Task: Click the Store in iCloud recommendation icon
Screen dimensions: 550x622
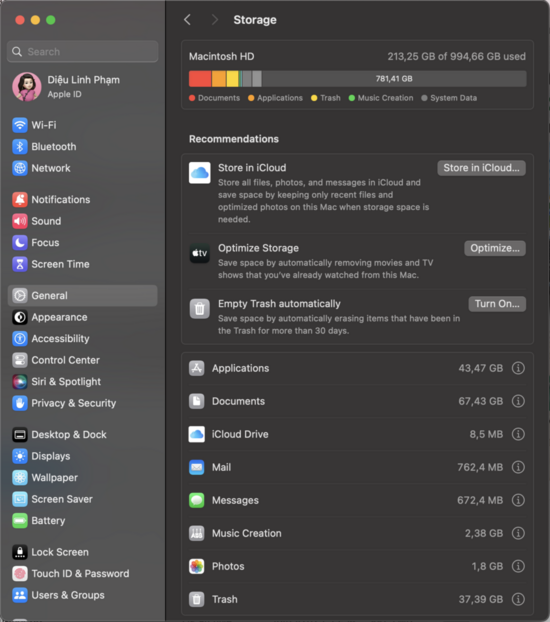Action: click(x=200, y=173)
